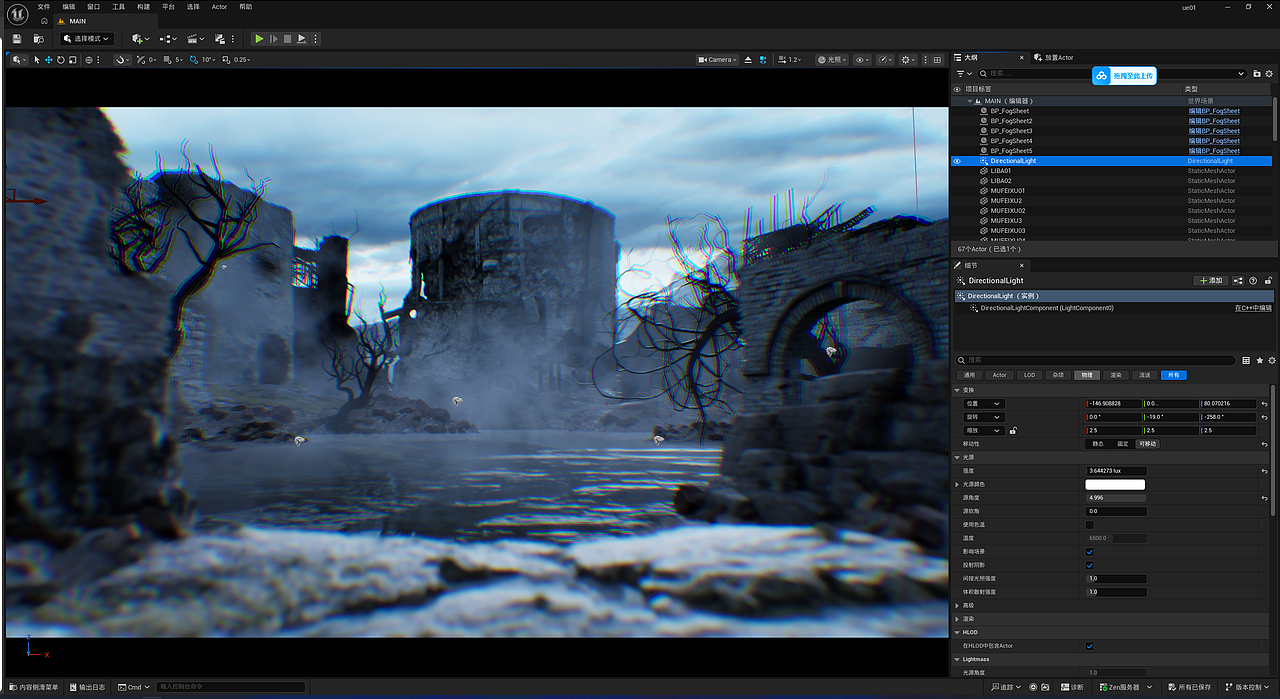Image resolution: width=1280 pixels, height=699 pixels.
Task: Open the Outliner filter dropdown
Action: [963, 73]
